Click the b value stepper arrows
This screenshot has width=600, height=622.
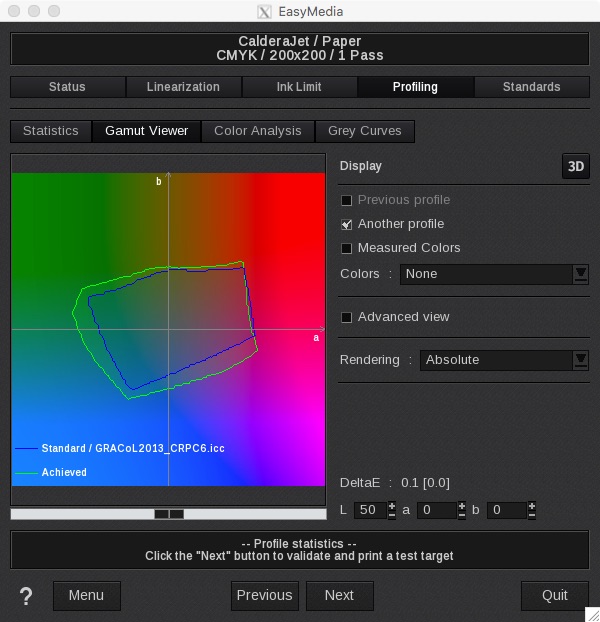[531, 510]
